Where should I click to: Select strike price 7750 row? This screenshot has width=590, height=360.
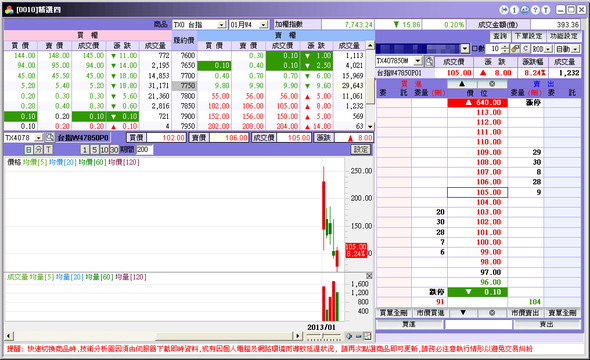pos(184,86)
